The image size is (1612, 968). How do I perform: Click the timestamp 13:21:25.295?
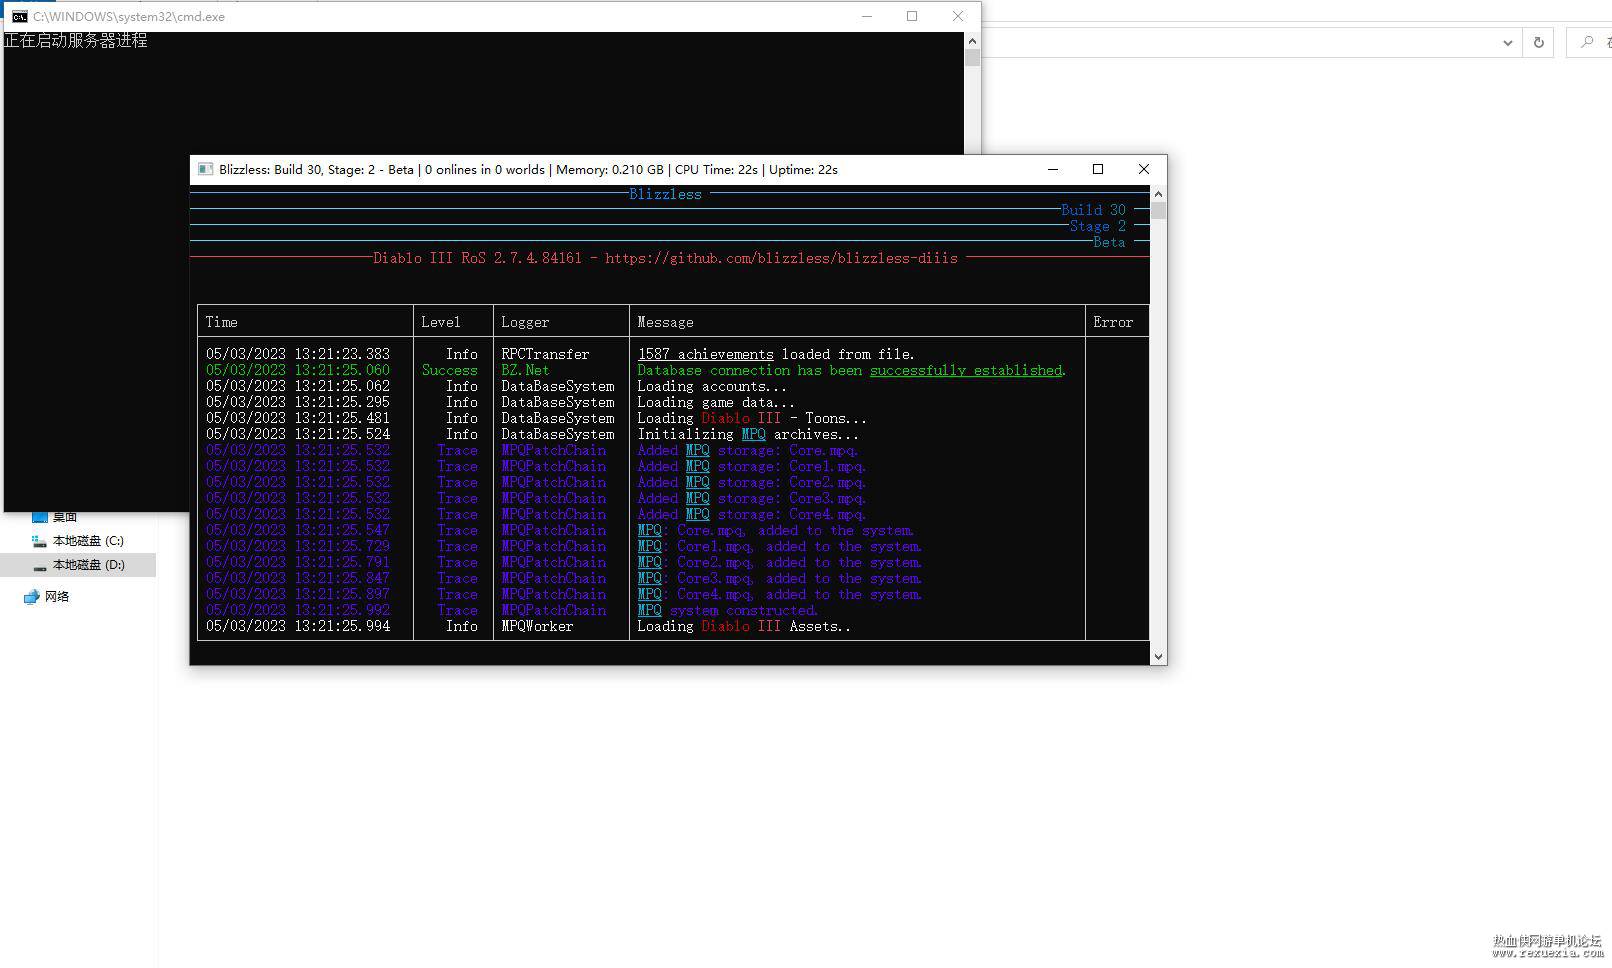coord(342,402)
